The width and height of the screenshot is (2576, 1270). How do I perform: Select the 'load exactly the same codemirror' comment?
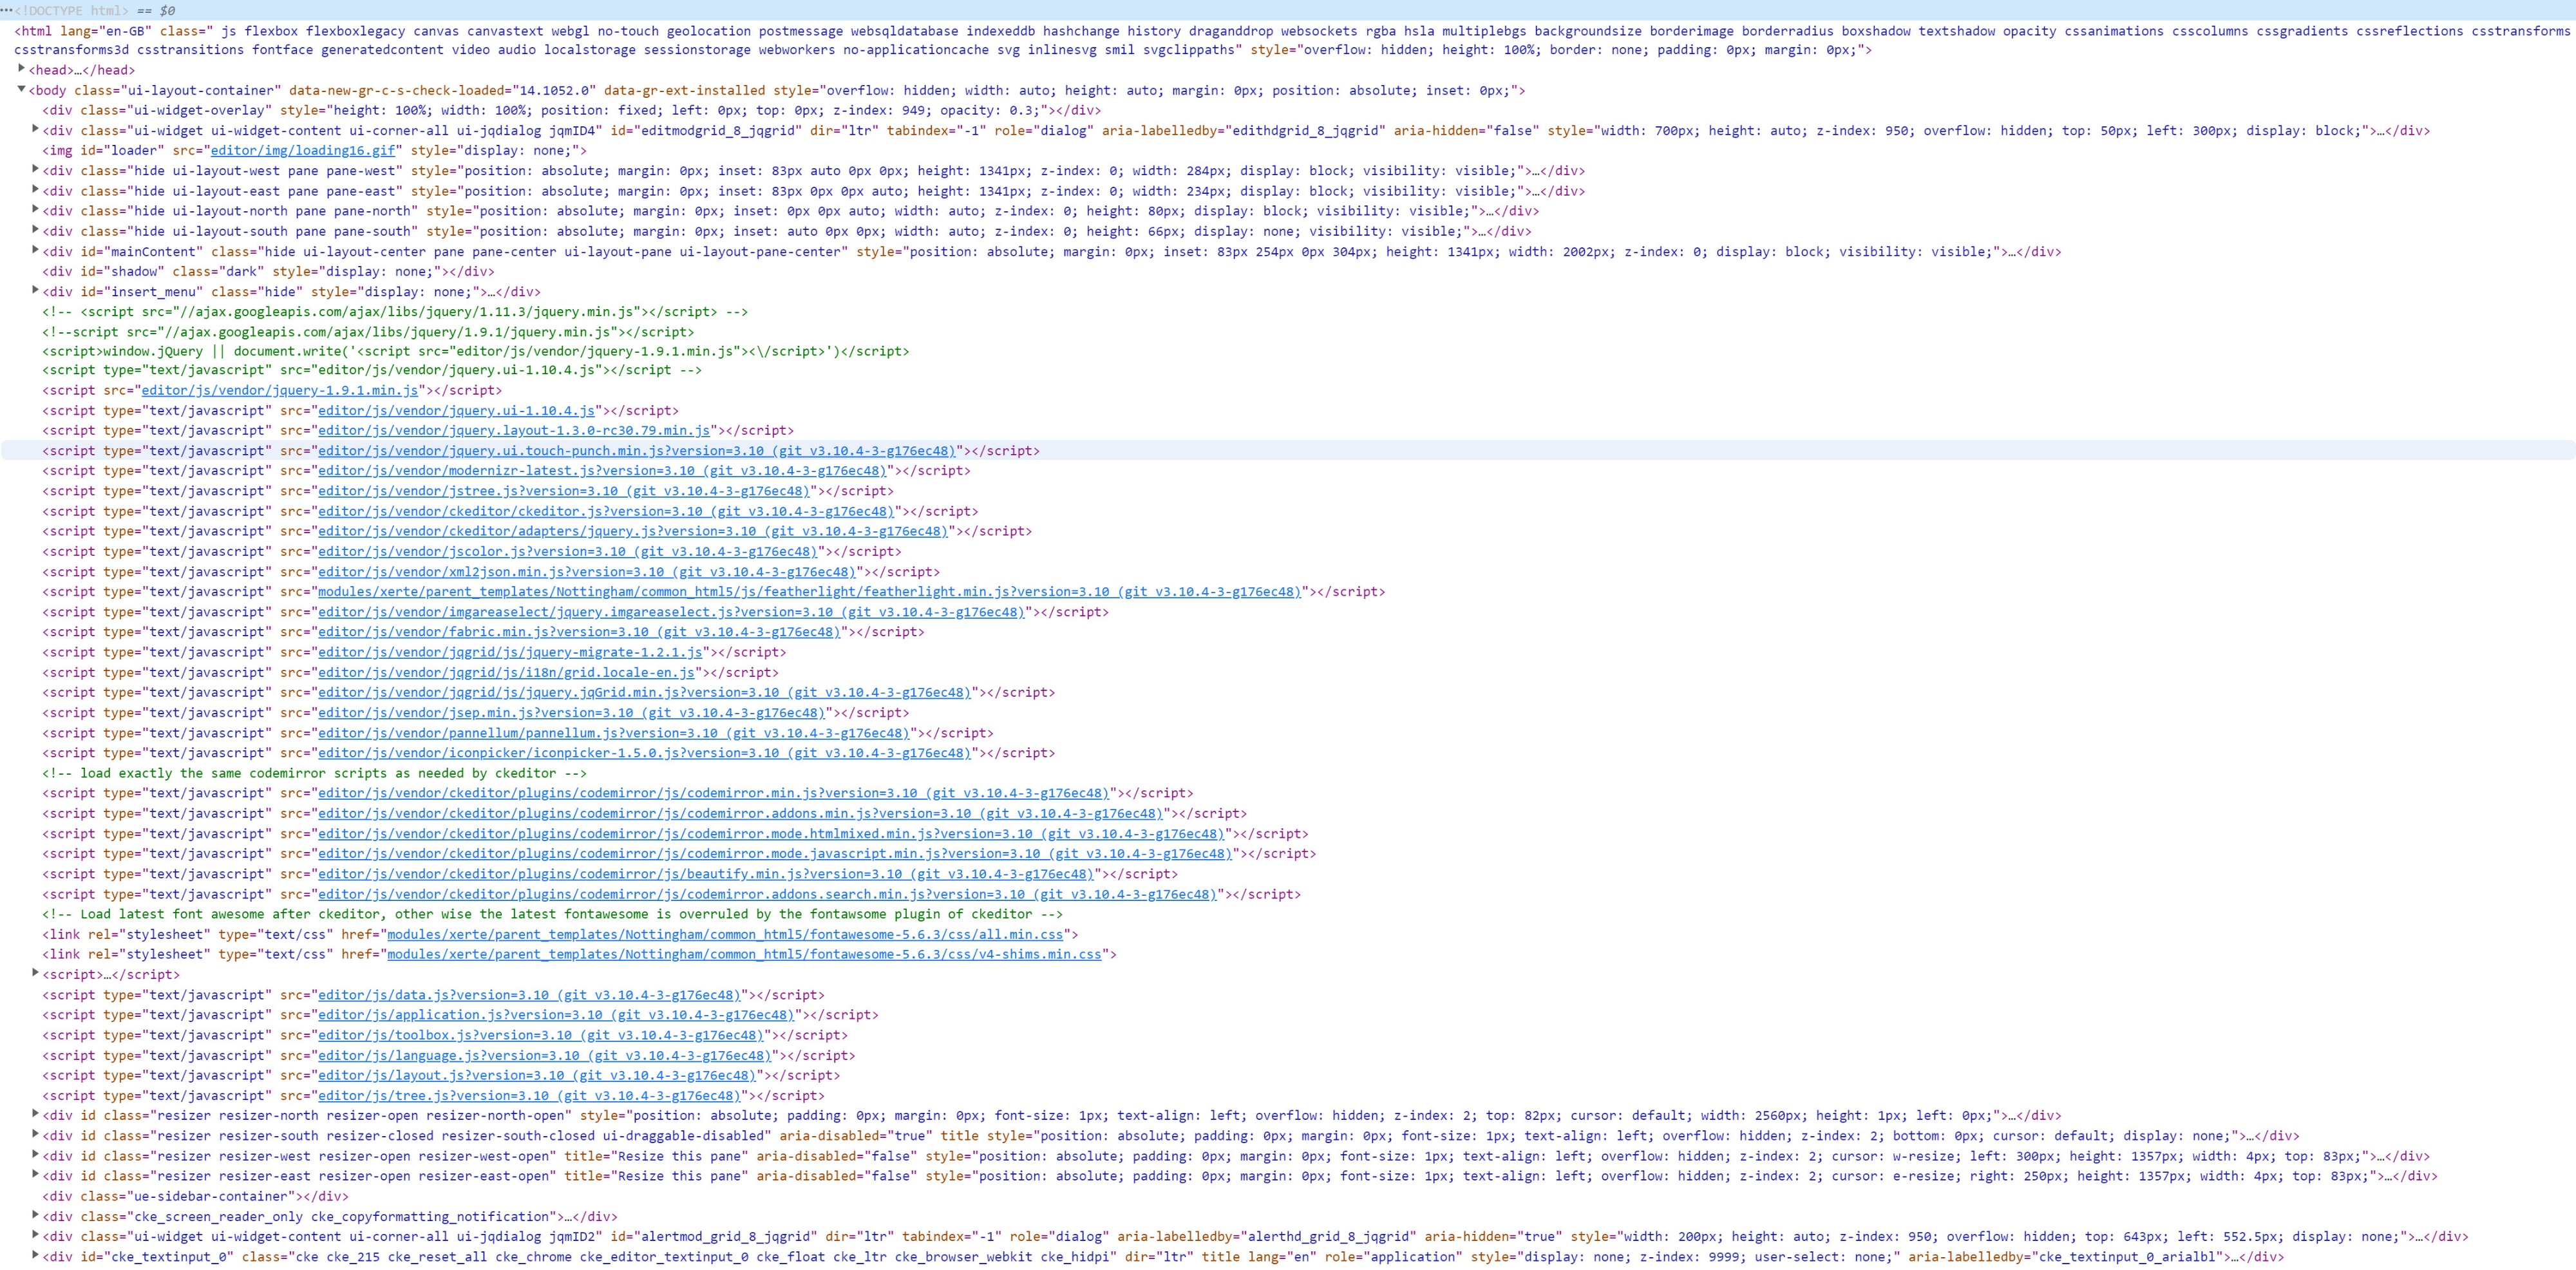click(x=314, y=773)
